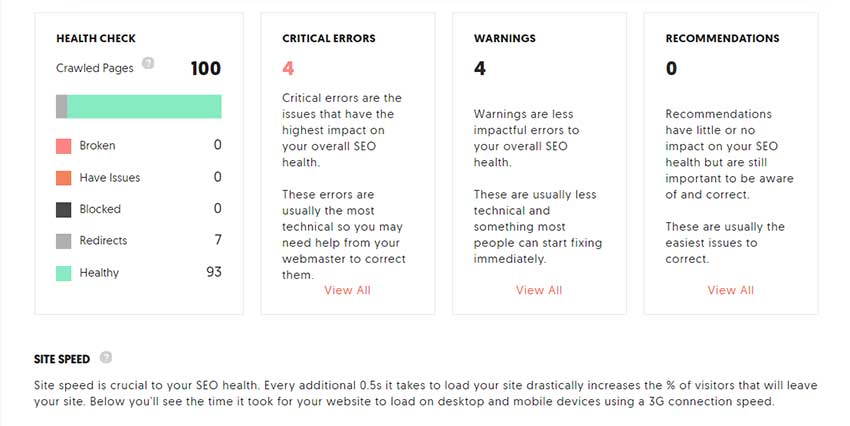Click the Crawled Pages total 100

[206, 68]
